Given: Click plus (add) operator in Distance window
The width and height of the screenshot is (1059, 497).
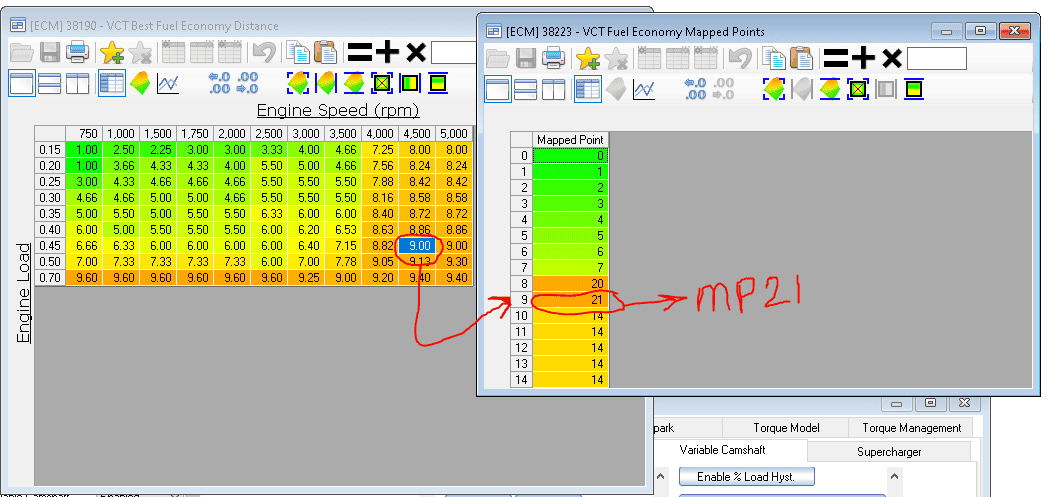Looking at the screenshot, I should pos(388,53).
